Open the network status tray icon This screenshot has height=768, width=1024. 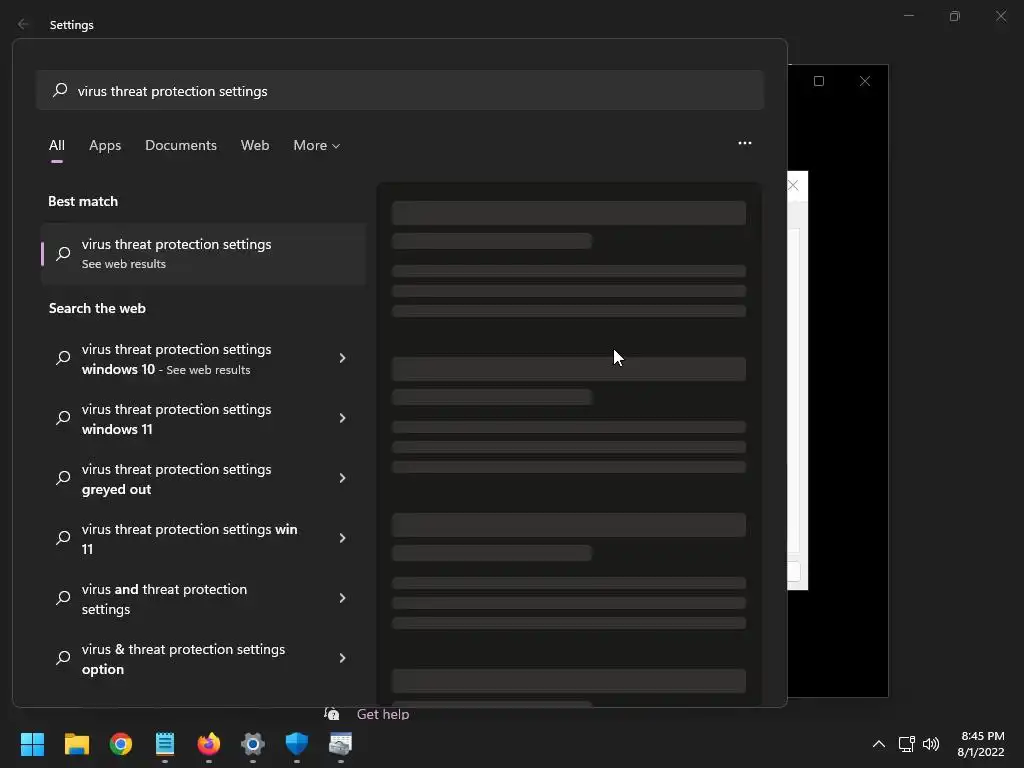tap(906, 744)
